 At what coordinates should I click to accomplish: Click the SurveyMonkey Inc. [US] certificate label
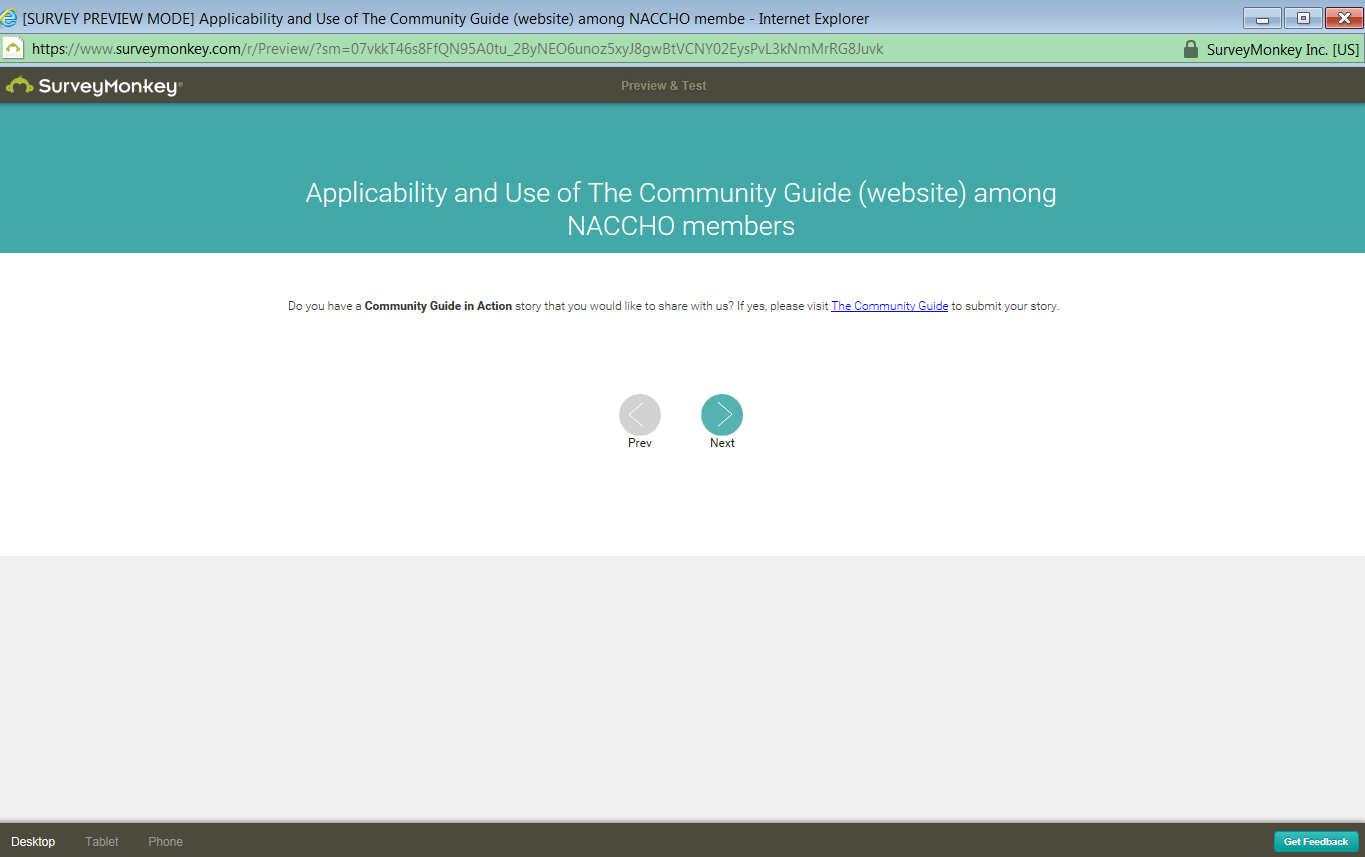coord(1283,49)
